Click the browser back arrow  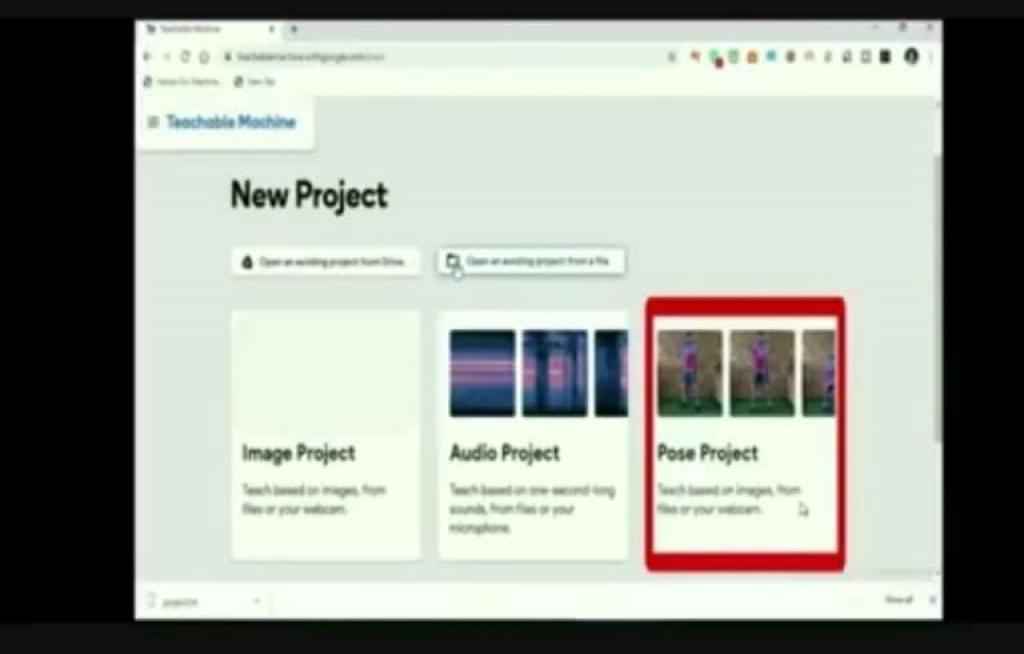point(148,57)
